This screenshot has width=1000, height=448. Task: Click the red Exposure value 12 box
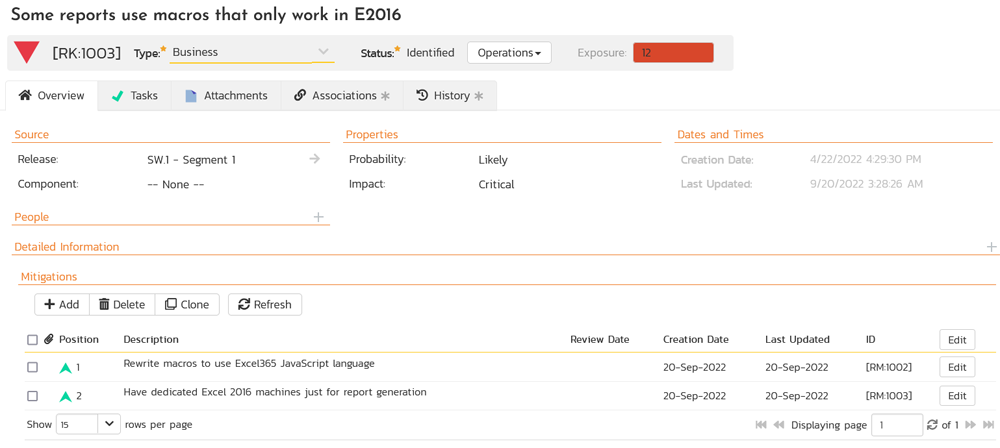(x=673, y=53)
